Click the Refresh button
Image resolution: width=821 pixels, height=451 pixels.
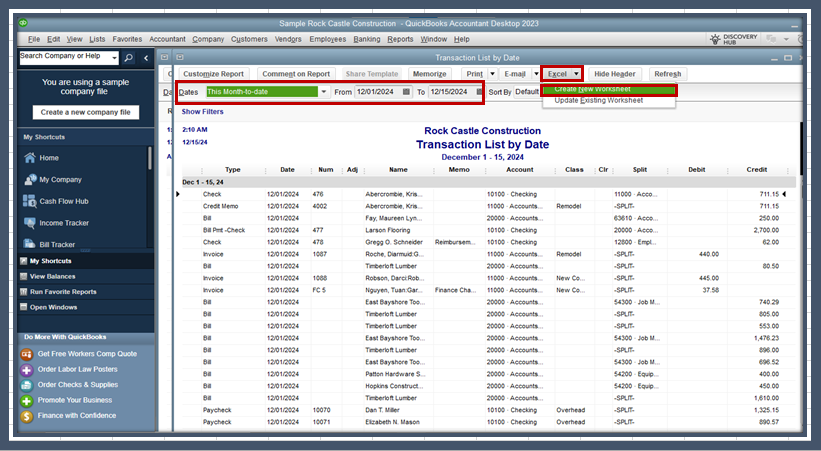pos(668,74)
